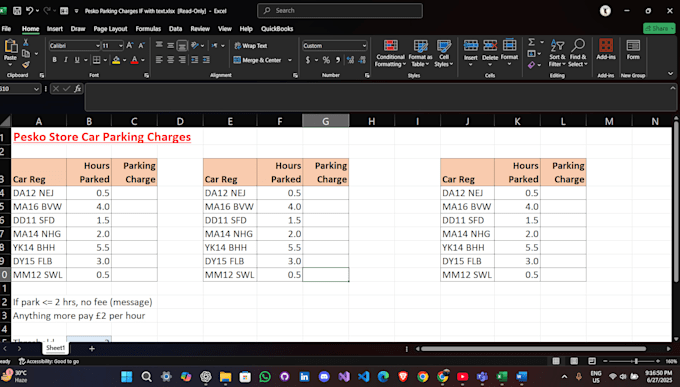Image resolution: width=680 pixels, height=387 pixels.
Task: Open Sort & Filter dropdown
Action: pyautogui.click(x=557, y=53)
